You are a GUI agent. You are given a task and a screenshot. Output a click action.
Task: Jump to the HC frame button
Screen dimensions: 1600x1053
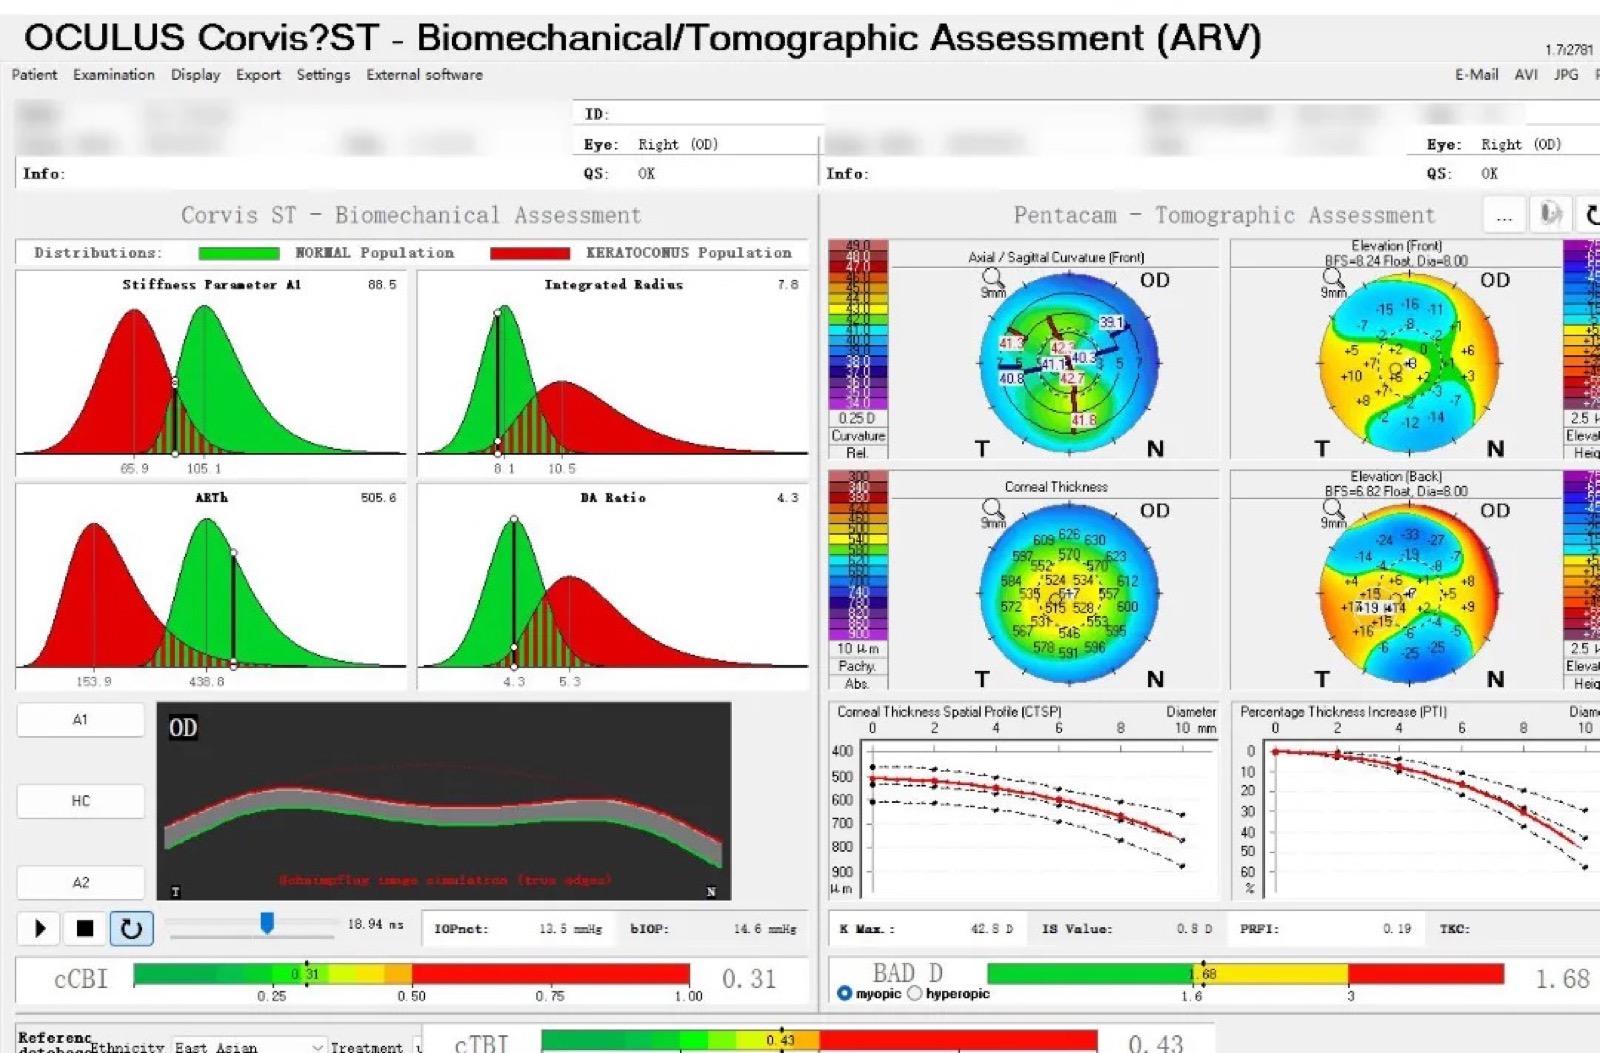click(80, 800)
